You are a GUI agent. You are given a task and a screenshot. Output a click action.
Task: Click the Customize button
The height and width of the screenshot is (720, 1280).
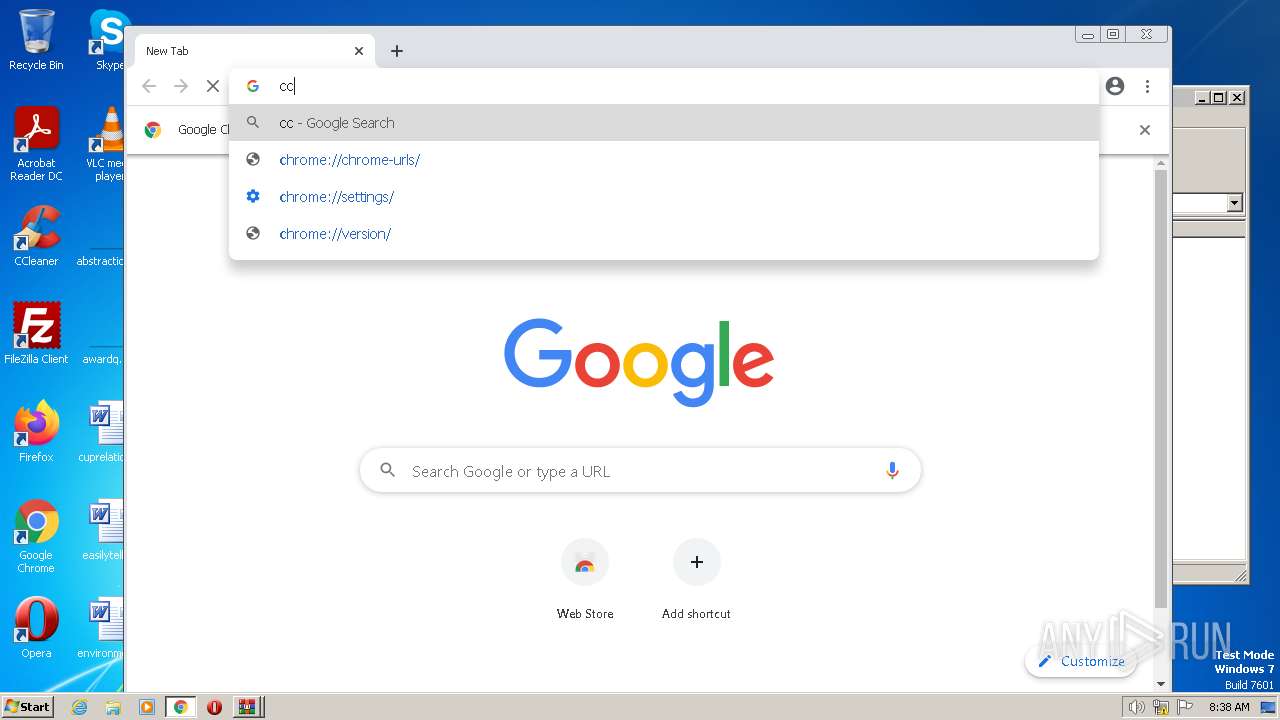click(1081, 661)
